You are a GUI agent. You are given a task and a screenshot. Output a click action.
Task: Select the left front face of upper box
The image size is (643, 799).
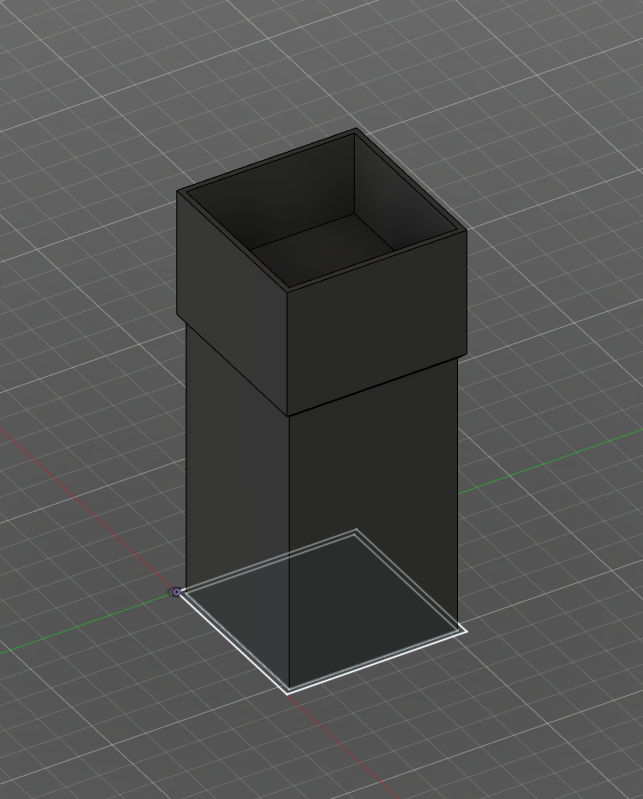[x=232, y=303]
